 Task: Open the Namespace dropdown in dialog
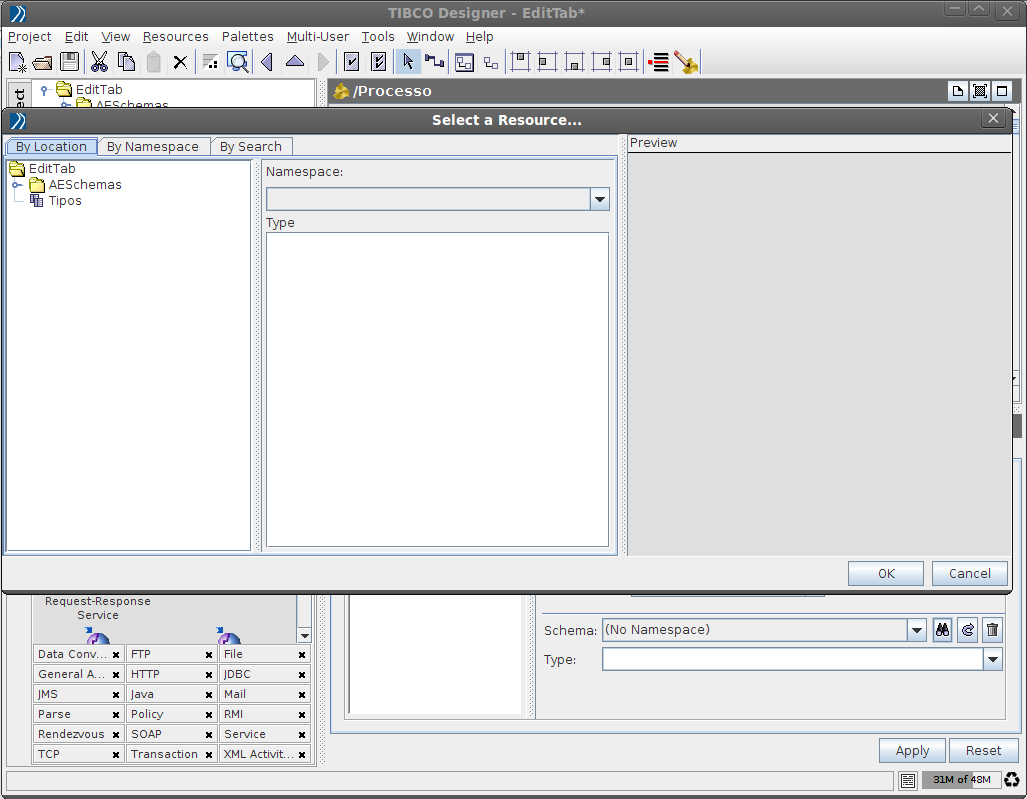600,200
